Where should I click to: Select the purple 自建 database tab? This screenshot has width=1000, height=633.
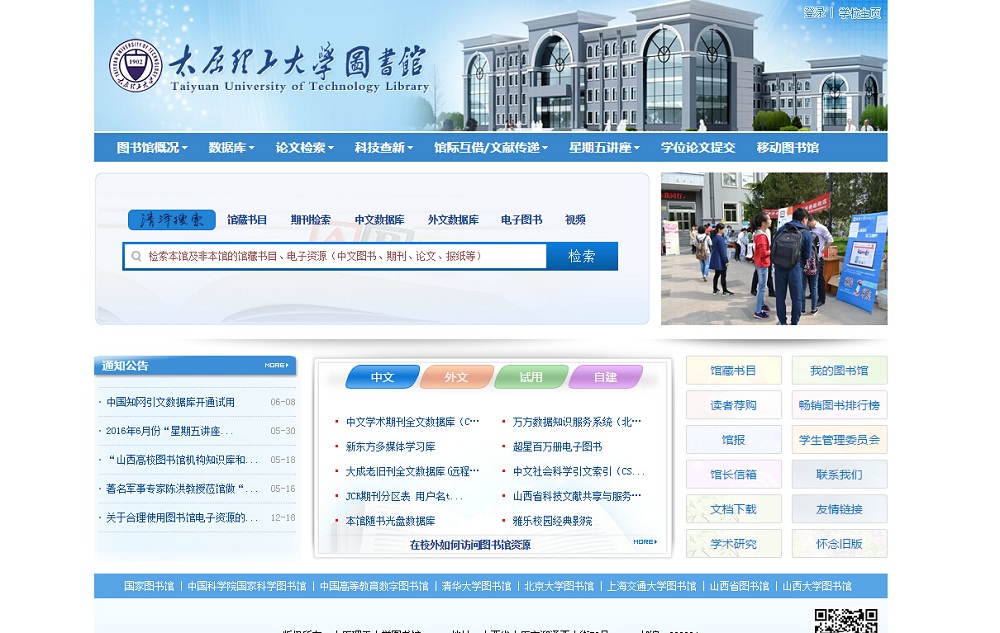[605, 377]
